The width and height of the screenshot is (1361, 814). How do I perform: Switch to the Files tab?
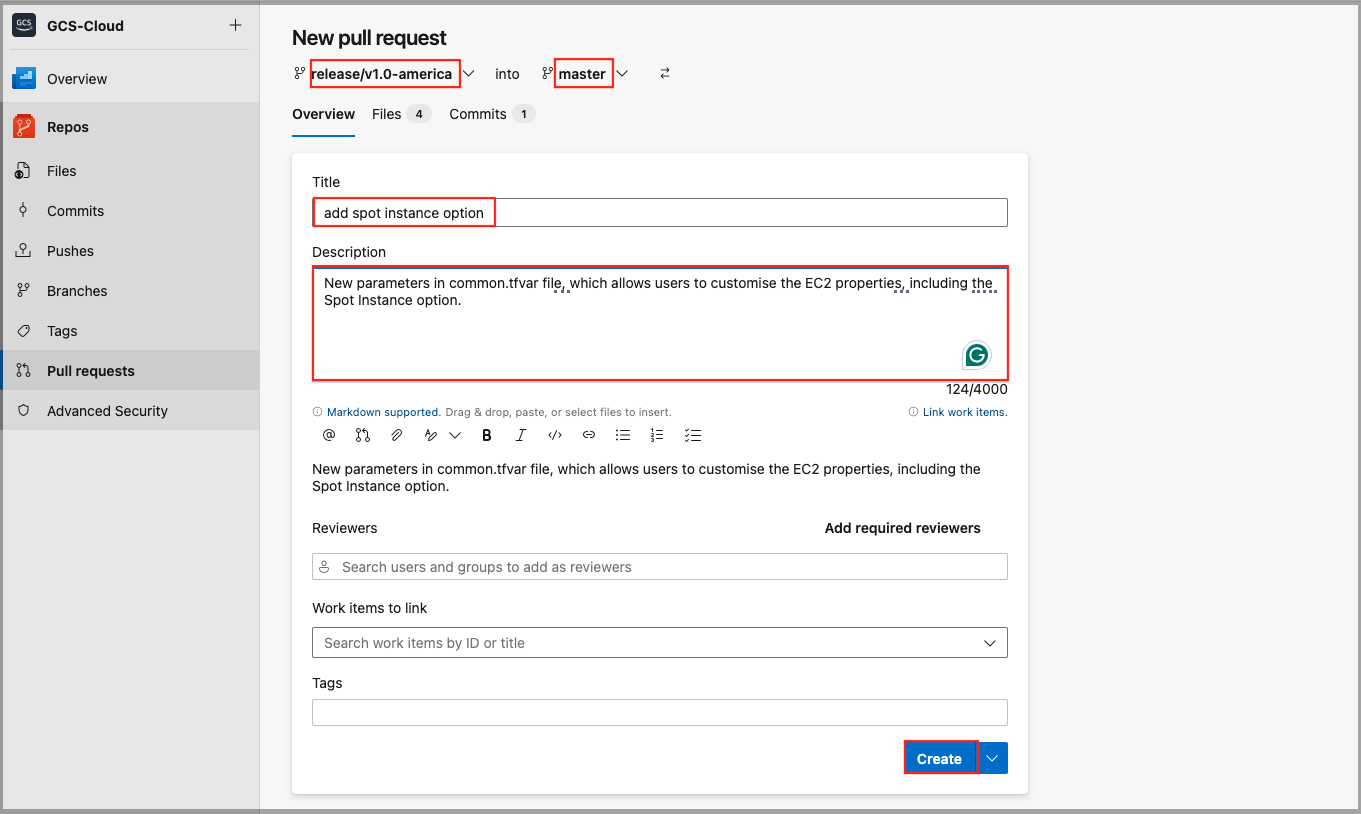click(x=387, y=114)
